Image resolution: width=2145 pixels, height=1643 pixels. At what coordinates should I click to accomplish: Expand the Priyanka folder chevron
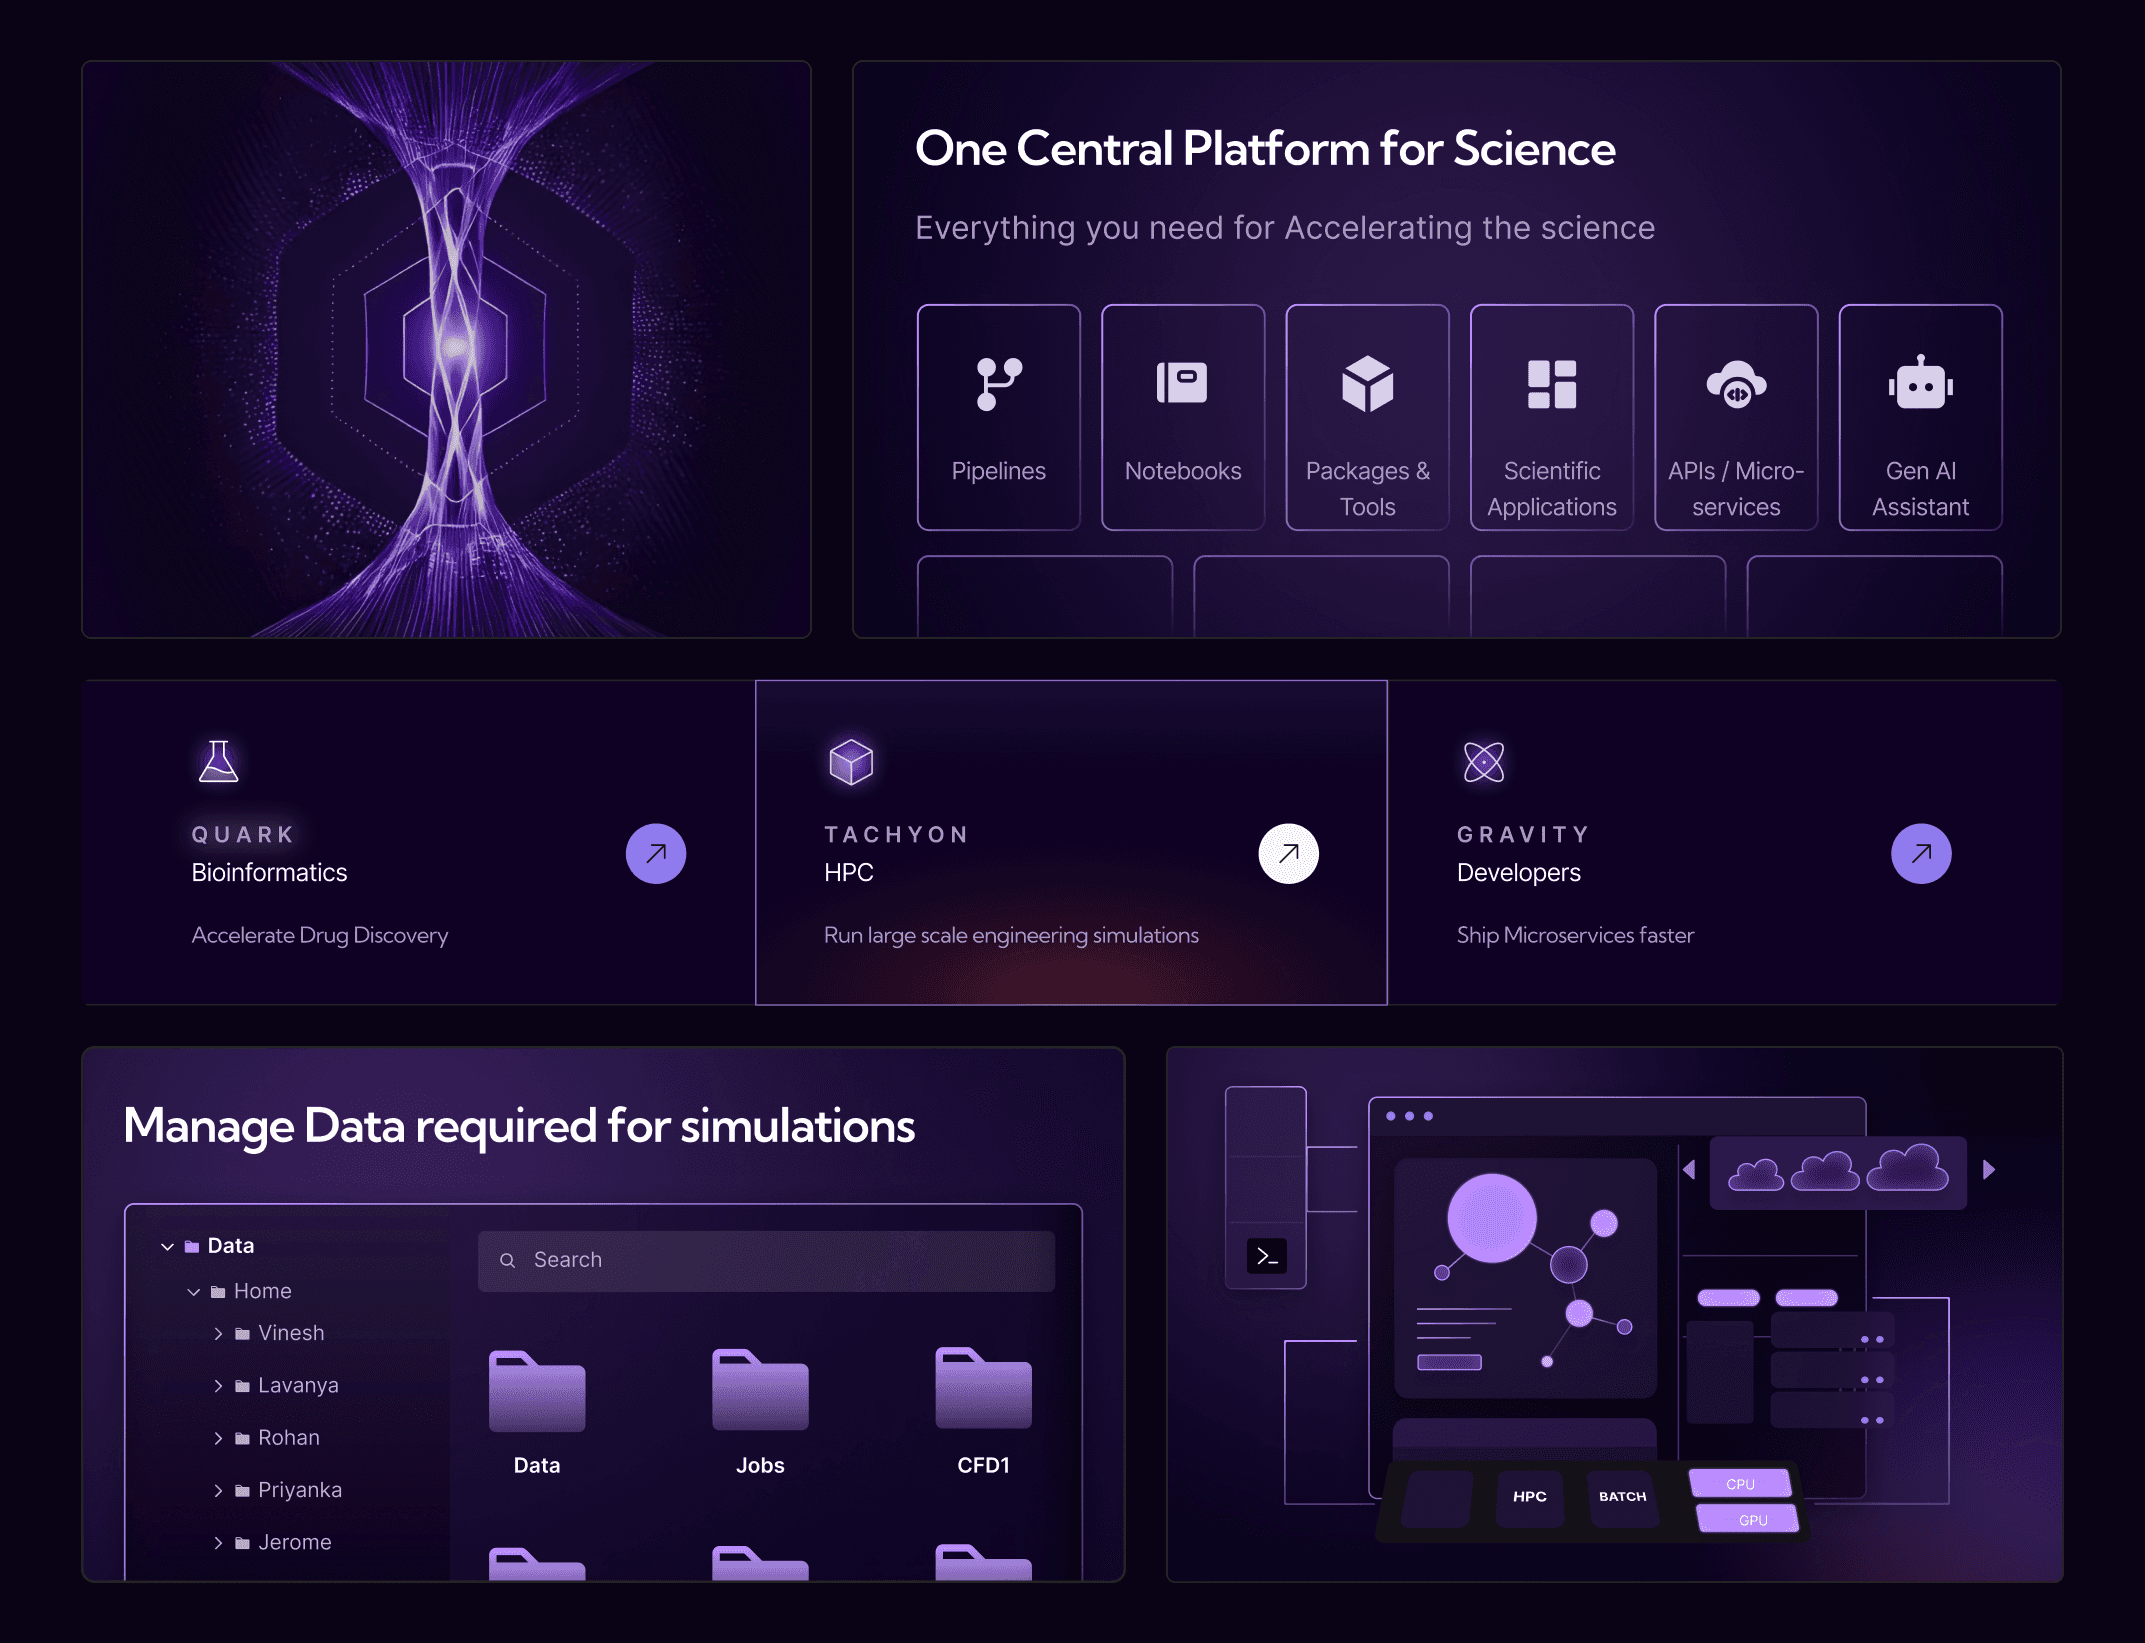click(x=218, y=1491)
